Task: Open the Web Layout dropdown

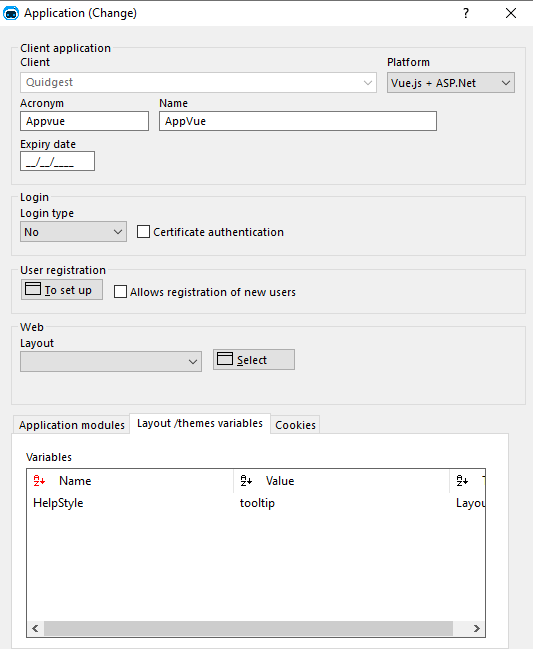Action: click(x=111, y=361)
